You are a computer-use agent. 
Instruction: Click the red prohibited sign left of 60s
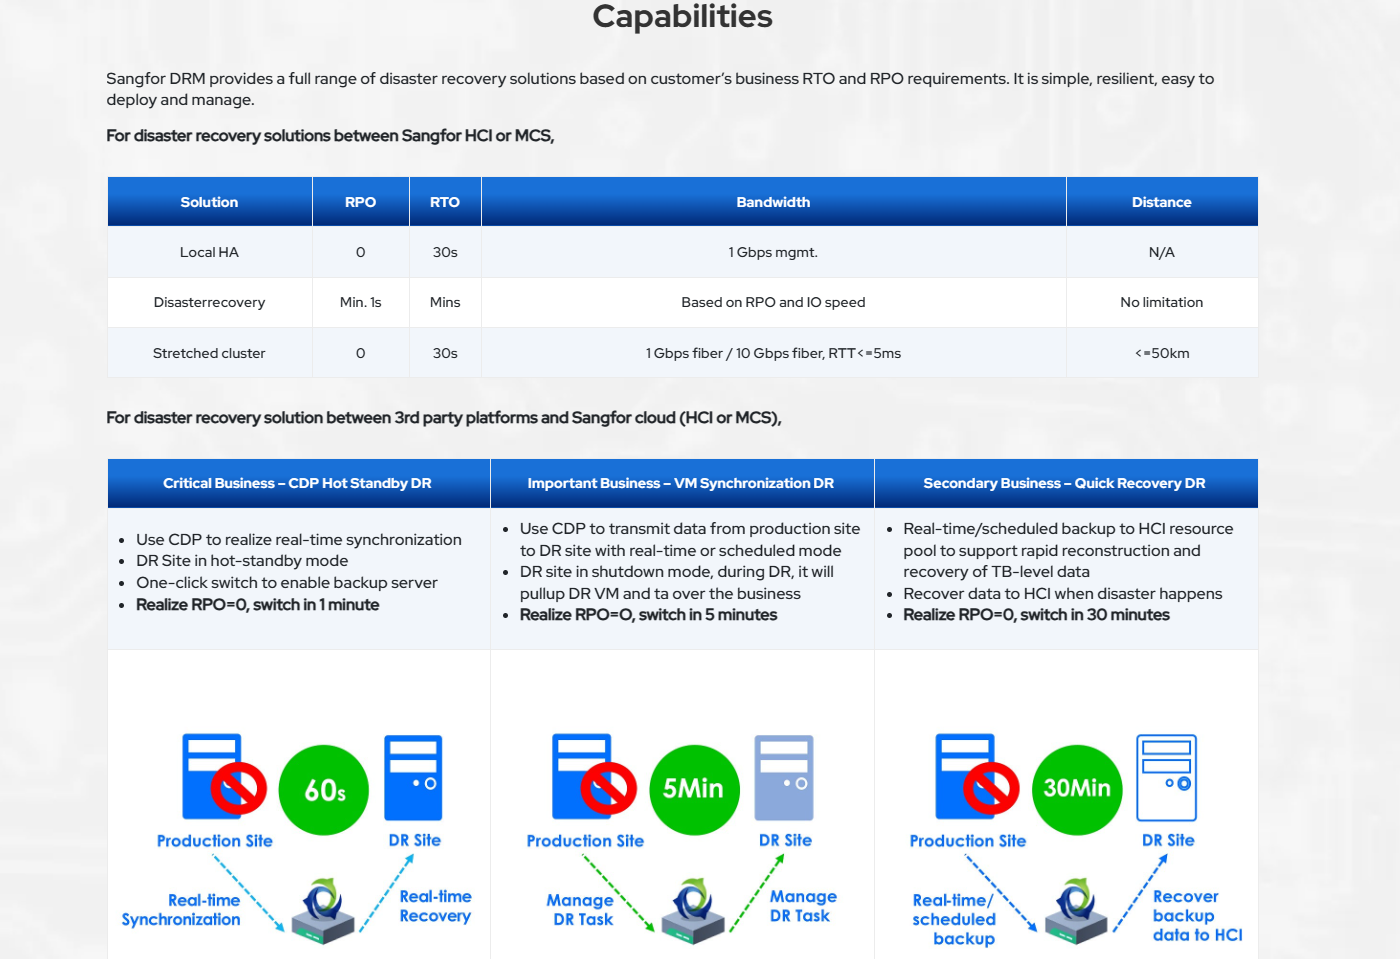pyautogui.click(x=239, y=788)
